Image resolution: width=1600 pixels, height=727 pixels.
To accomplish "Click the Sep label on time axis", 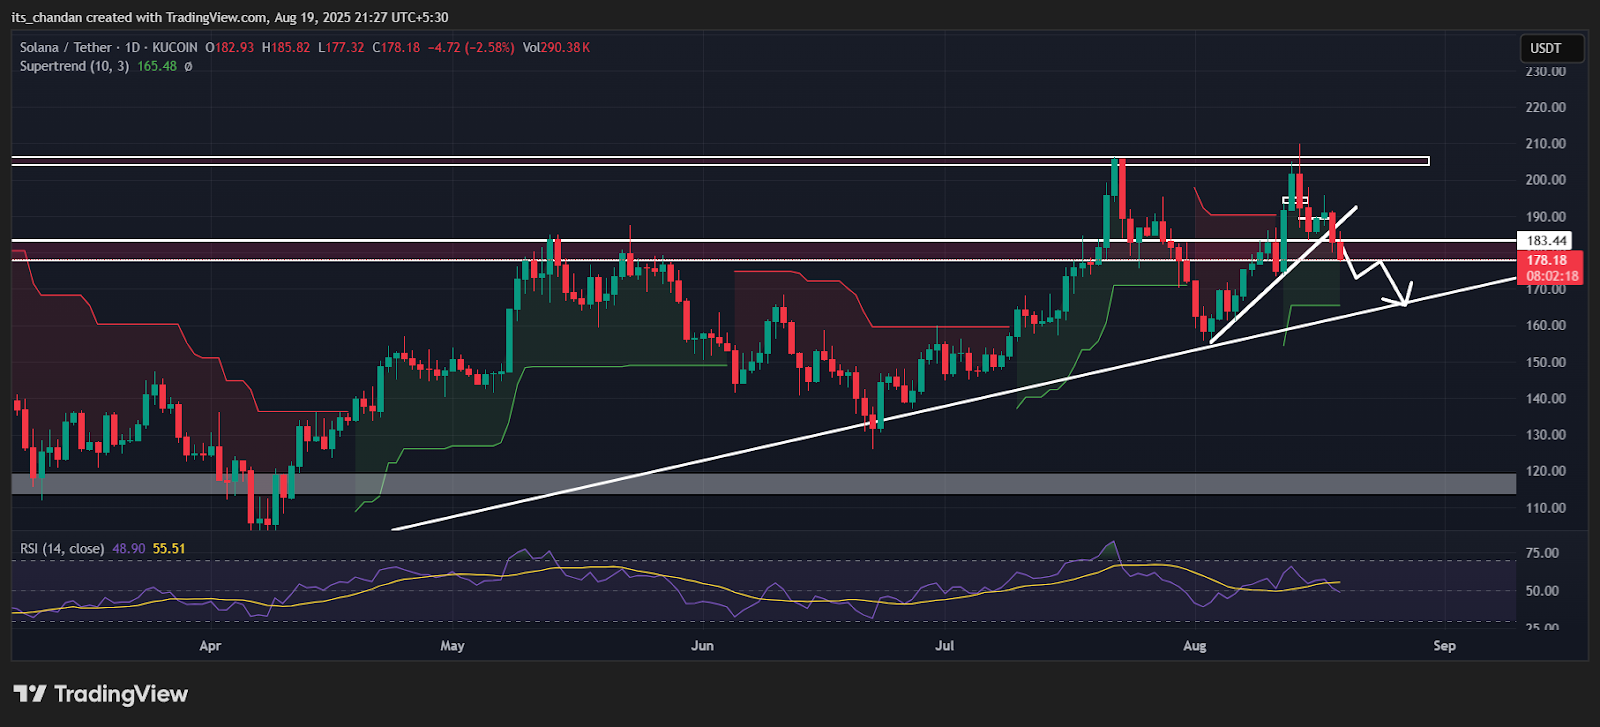I will coord(1444,646).
